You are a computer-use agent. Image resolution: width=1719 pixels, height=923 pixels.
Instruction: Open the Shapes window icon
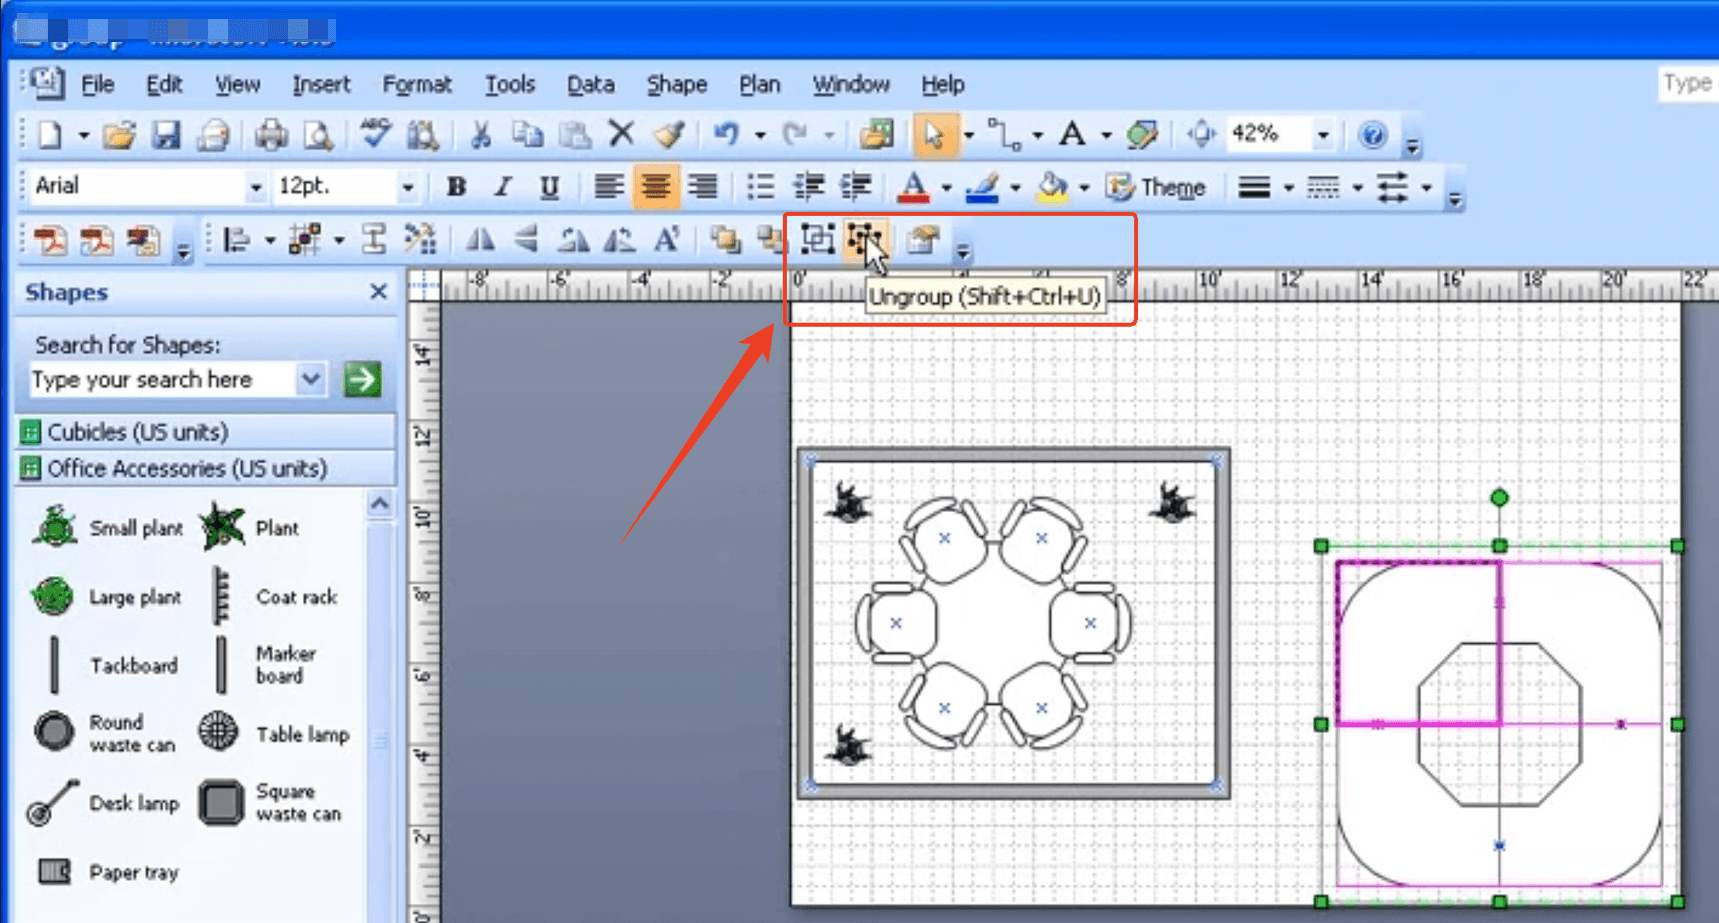click(877, 135)
